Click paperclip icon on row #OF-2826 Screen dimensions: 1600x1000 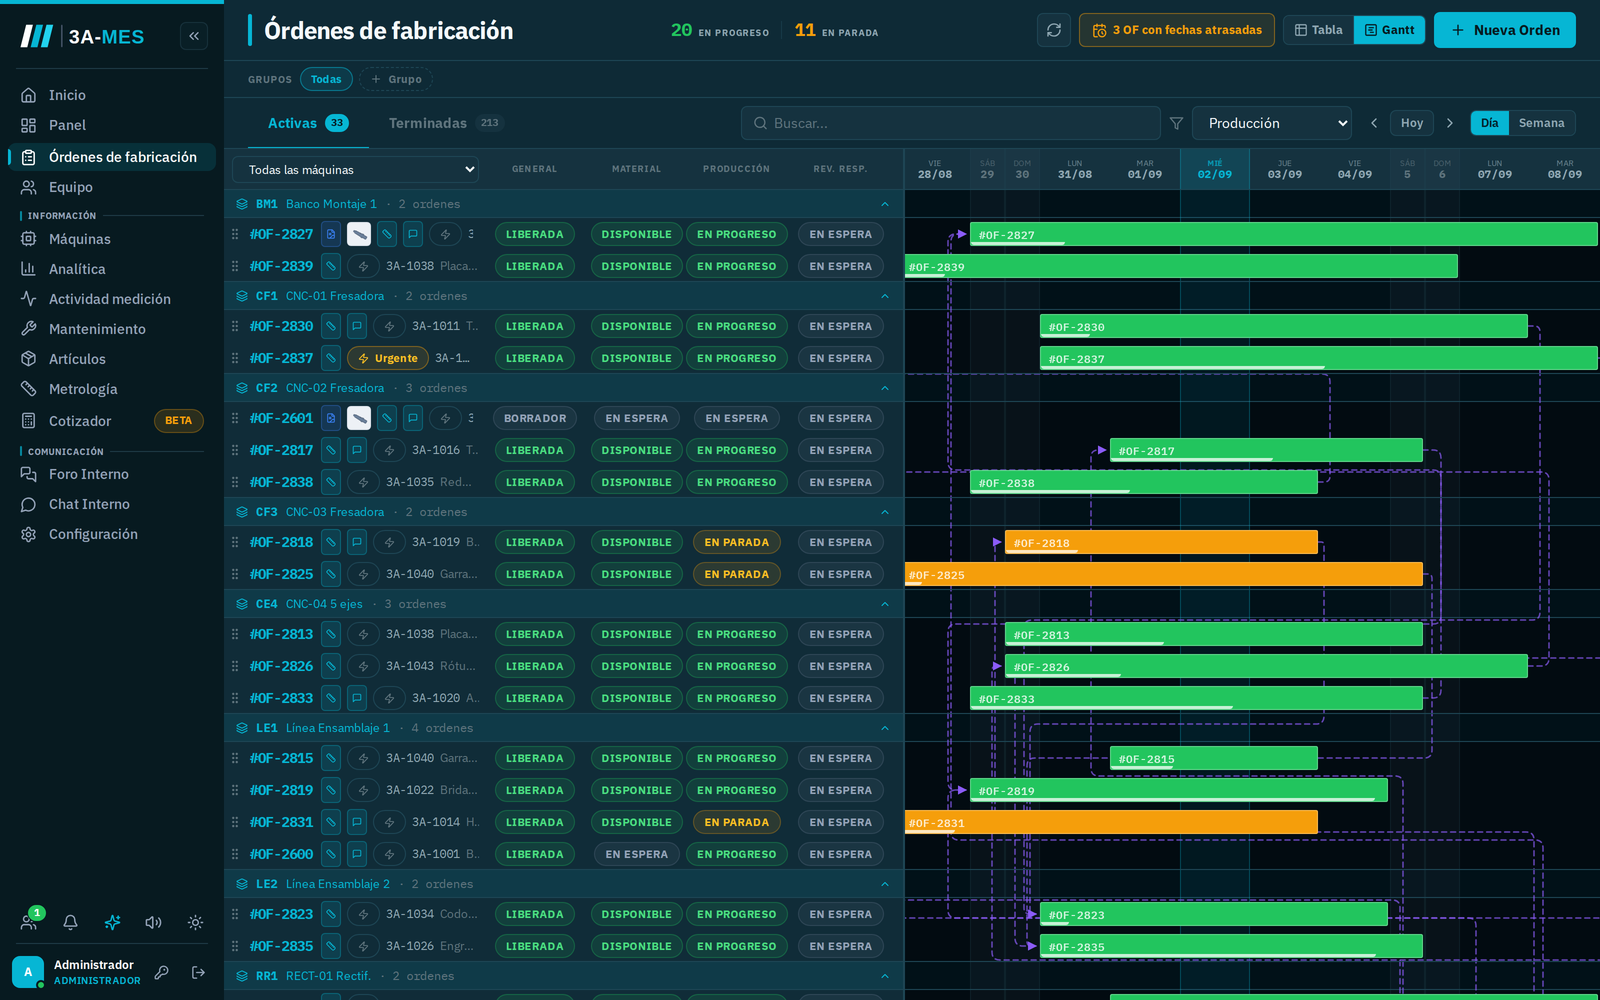click(331, 666)
